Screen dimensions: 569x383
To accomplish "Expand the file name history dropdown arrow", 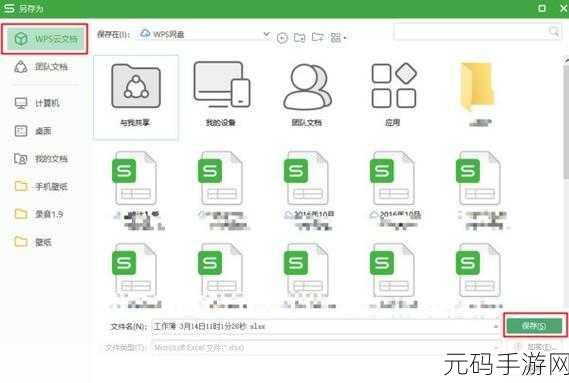I will coord(496,326).
